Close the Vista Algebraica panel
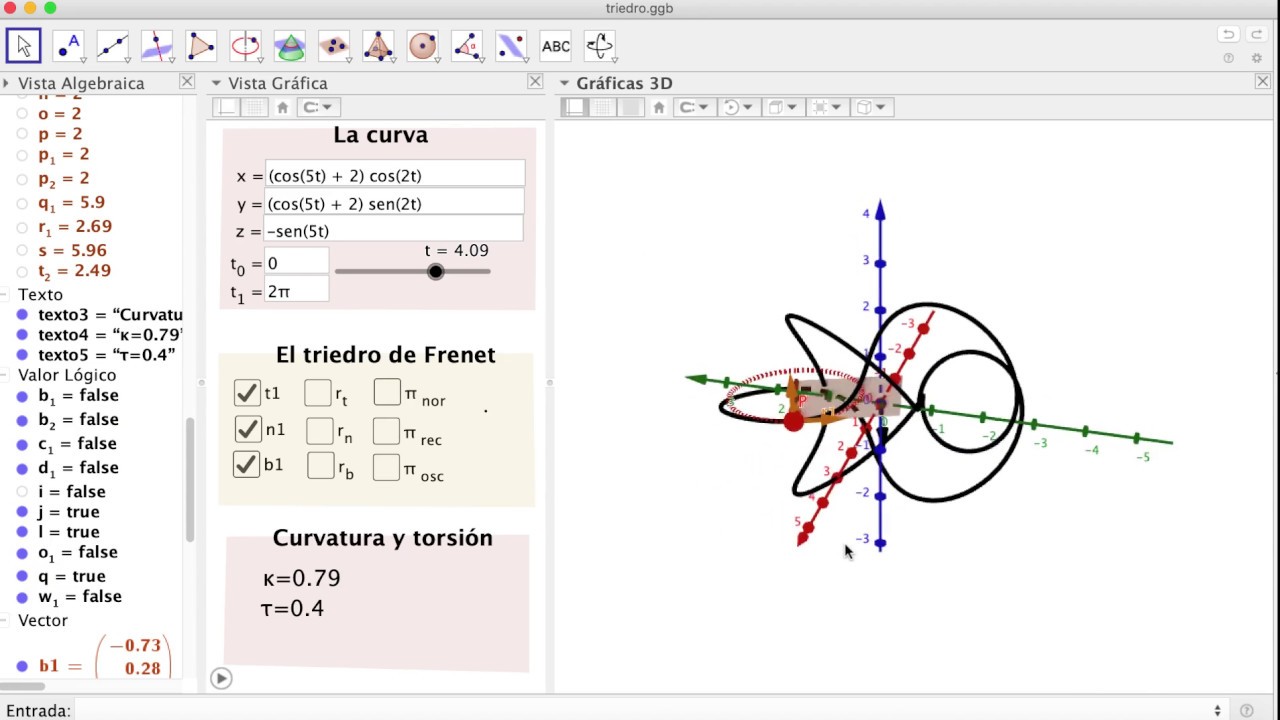The image size is (1280, 720). [x=187, y=82]
